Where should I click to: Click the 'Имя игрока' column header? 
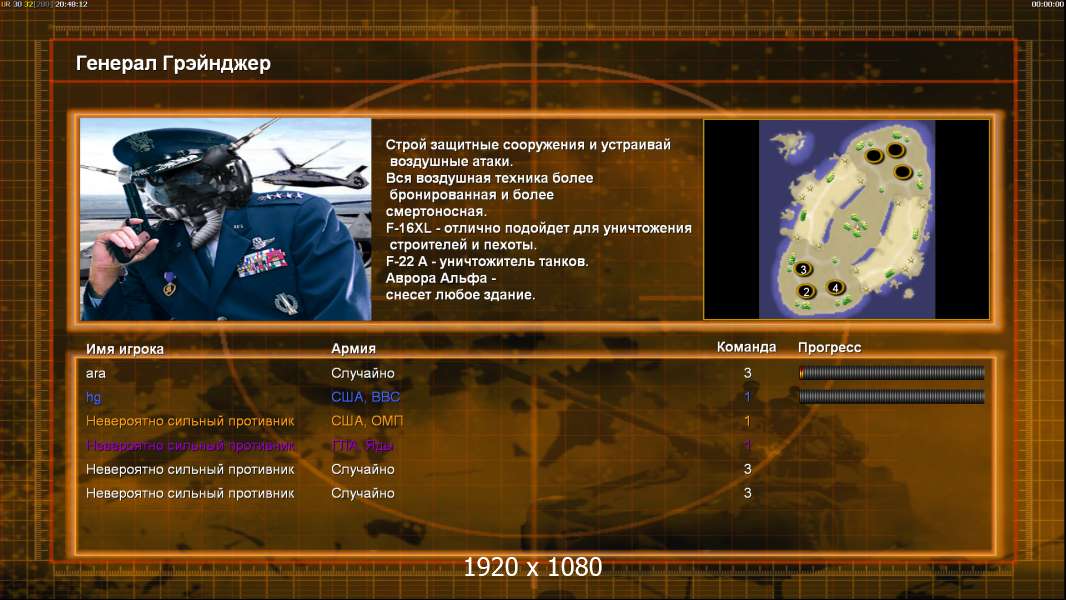tap(124, 349)
